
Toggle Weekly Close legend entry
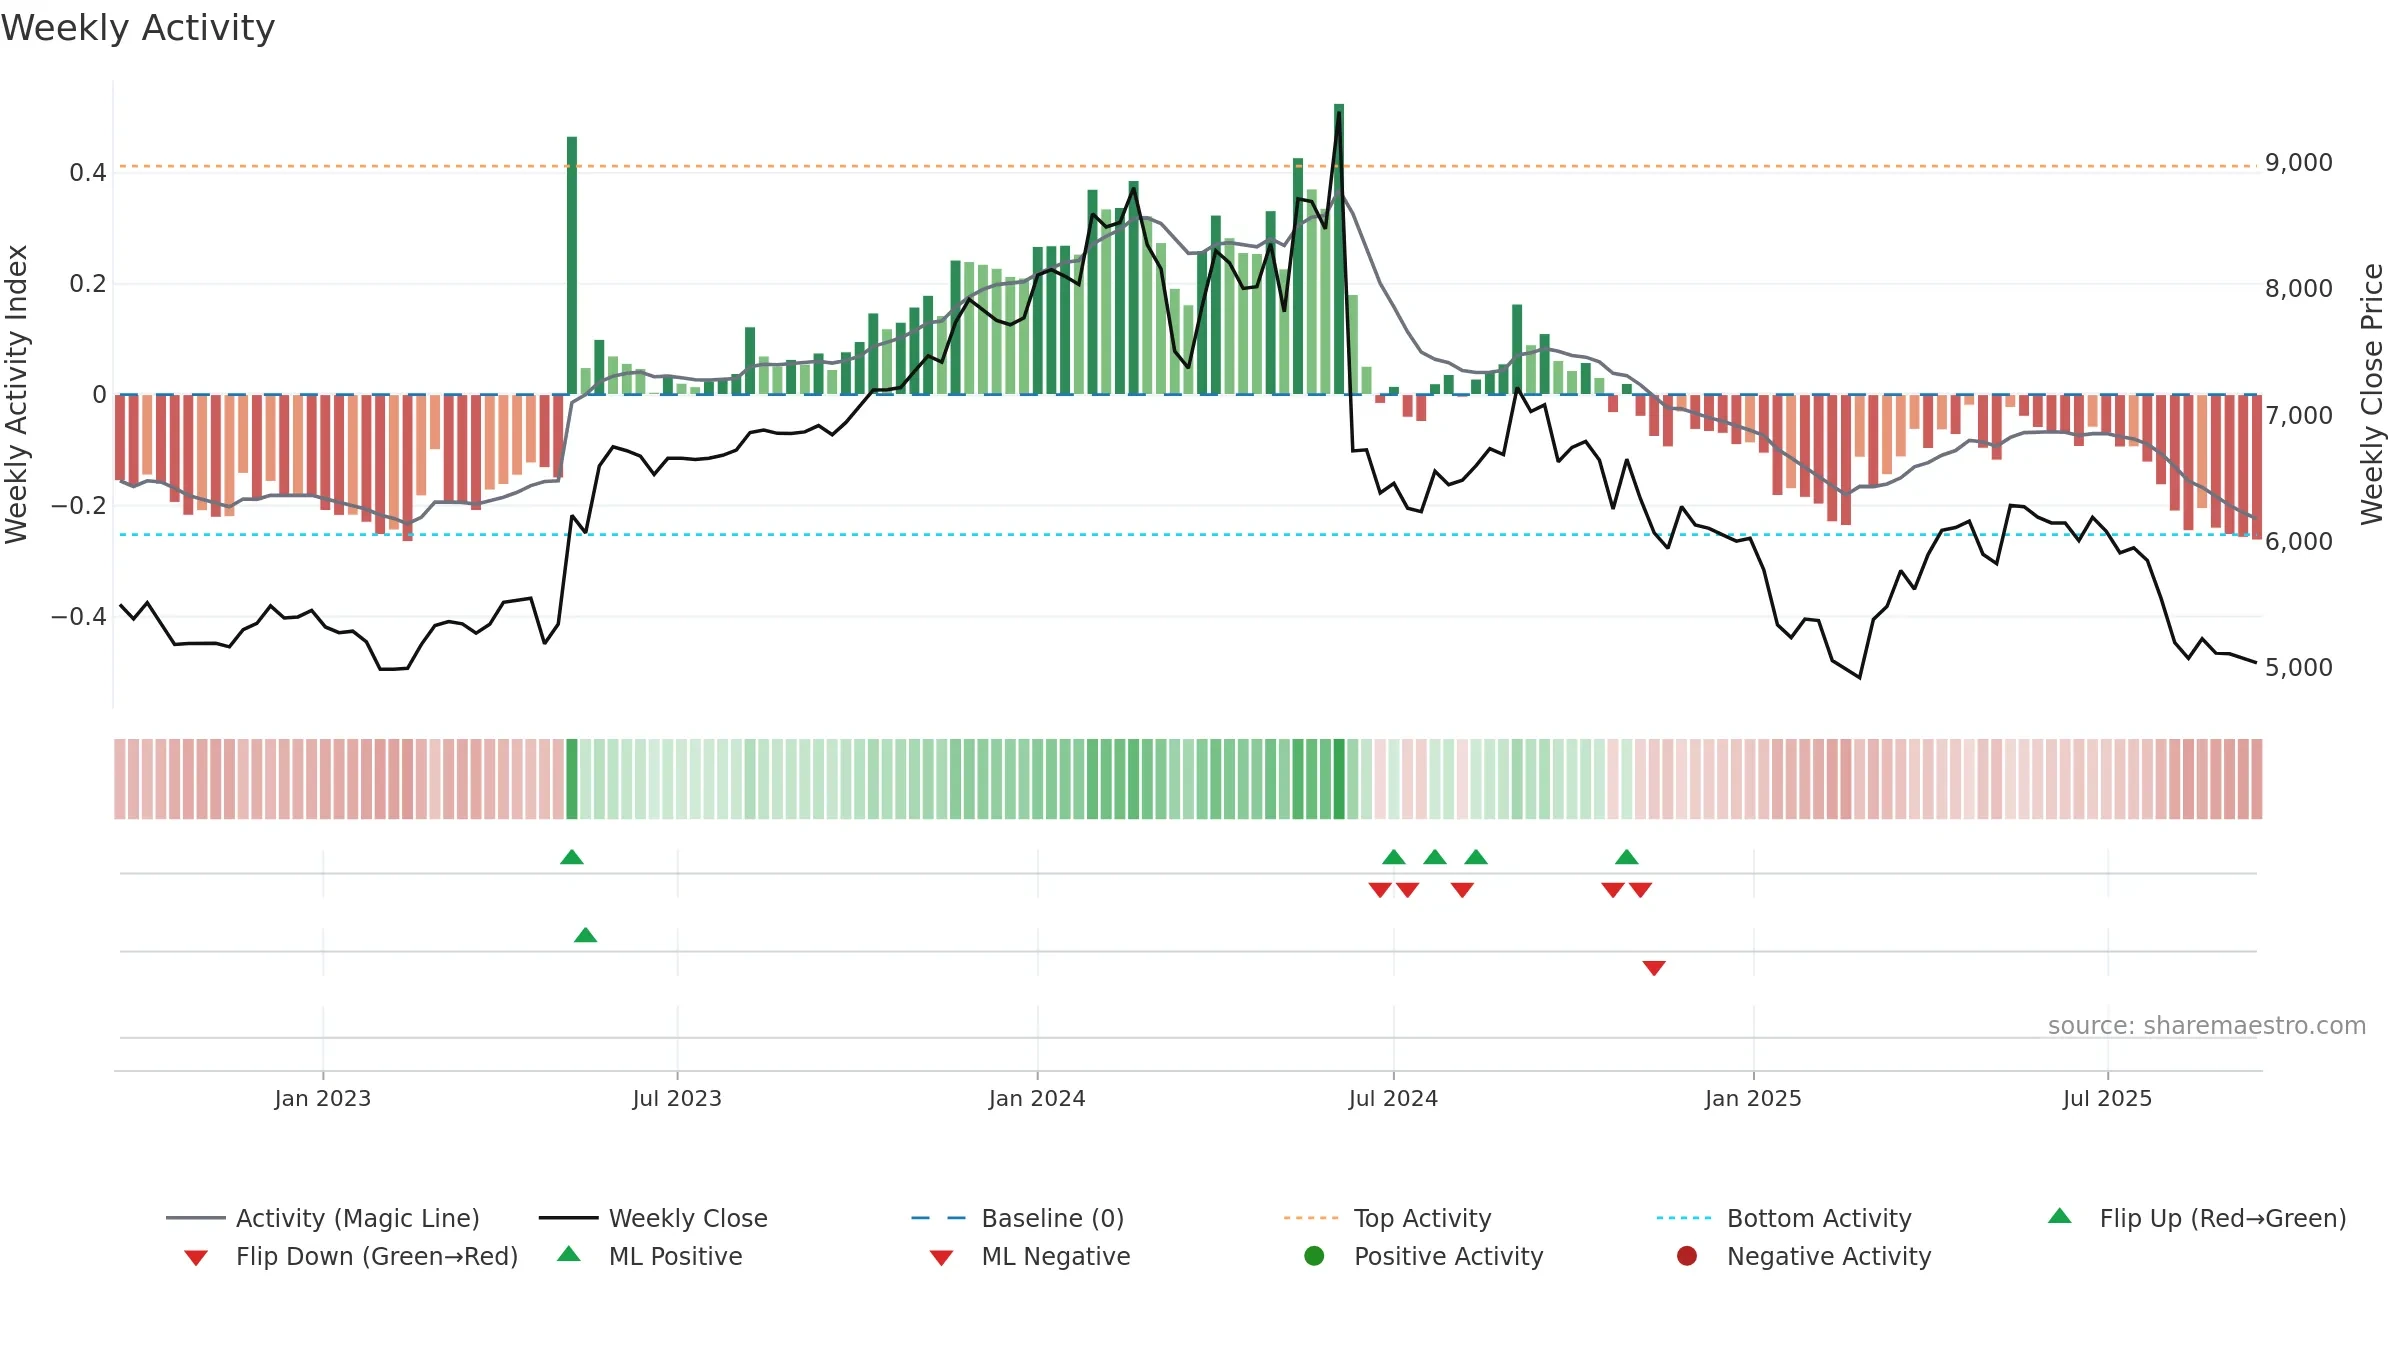pyautogui.click(x=653, y=1218)
